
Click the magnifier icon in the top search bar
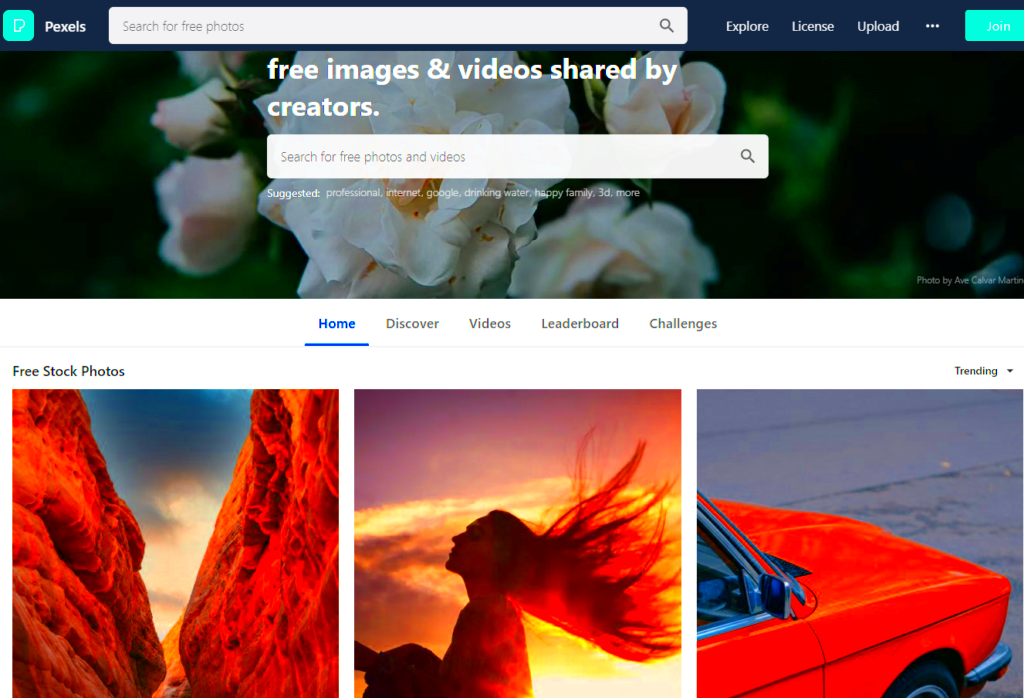[666, 25]
